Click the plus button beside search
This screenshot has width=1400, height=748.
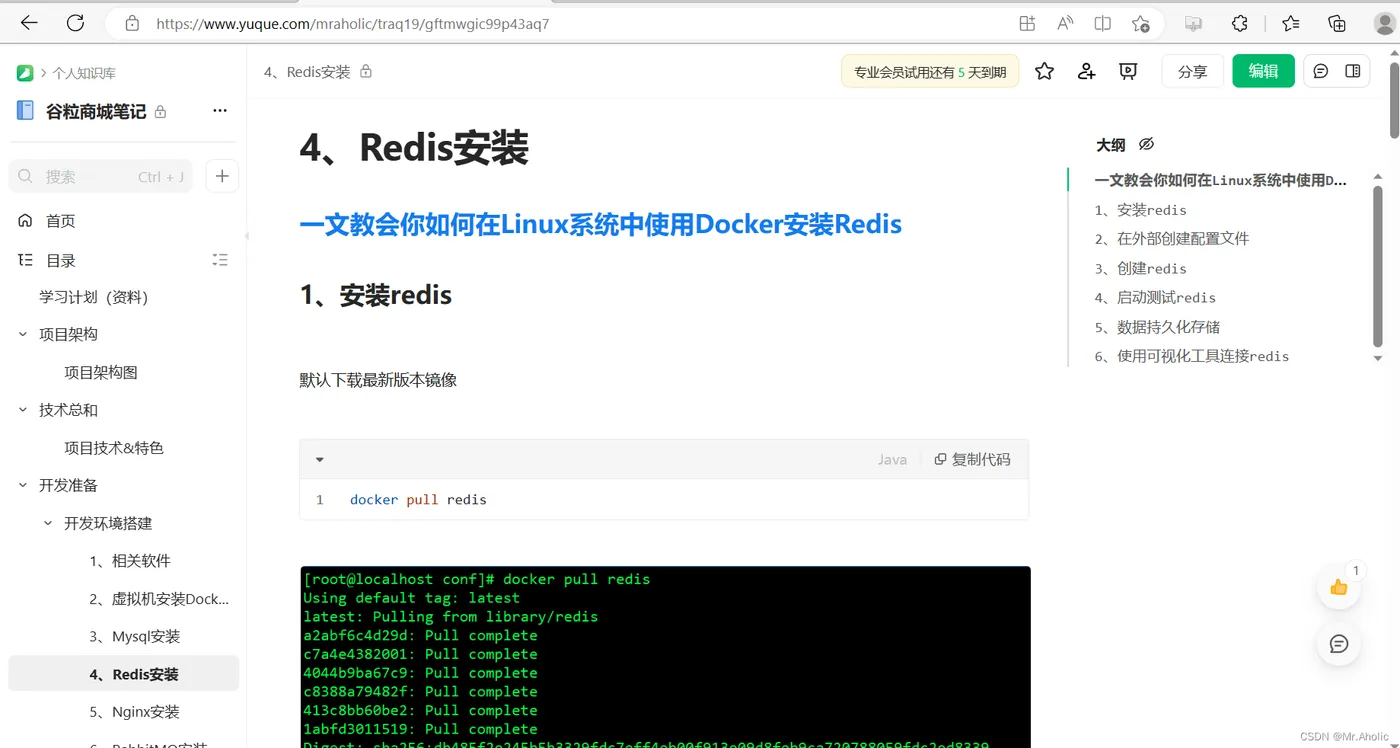pyautogui.click(x=222, y=176)
